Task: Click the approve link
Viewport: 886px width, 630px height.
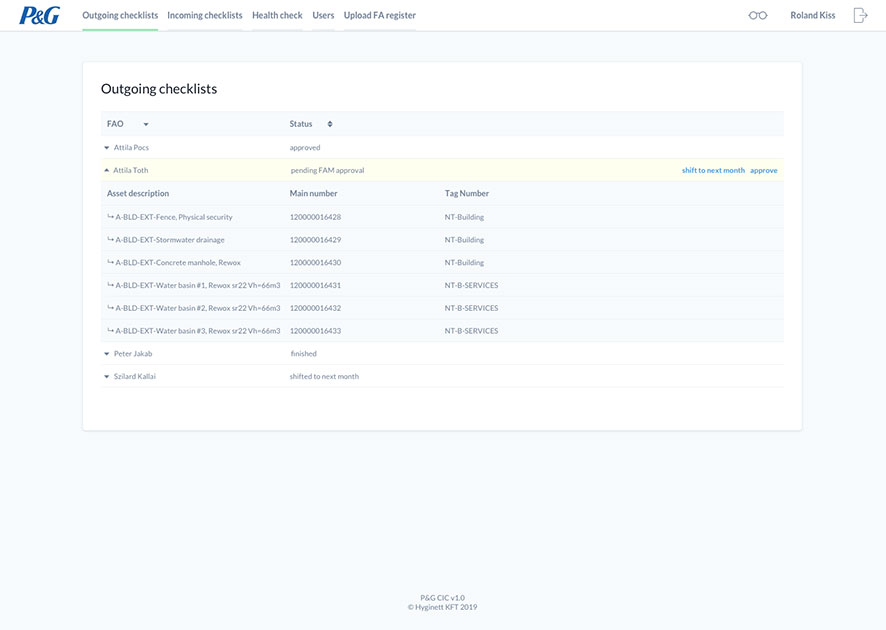Action: (x=763, y=170)
